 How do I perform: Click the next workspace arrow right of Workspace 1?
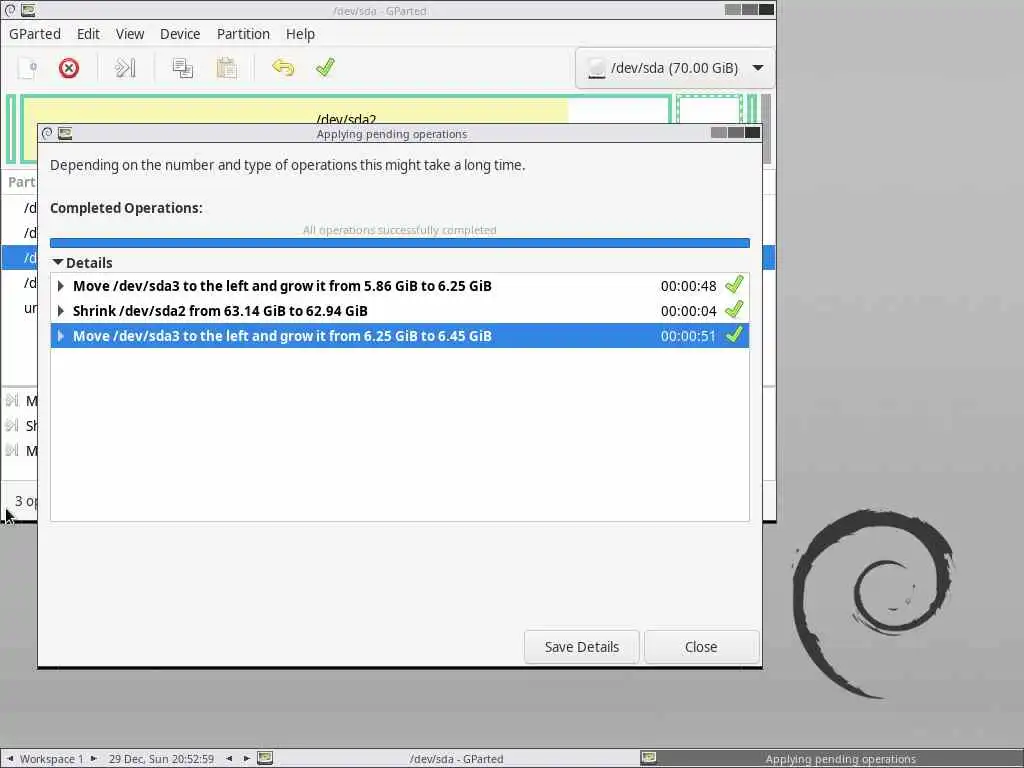coord(93,758)
